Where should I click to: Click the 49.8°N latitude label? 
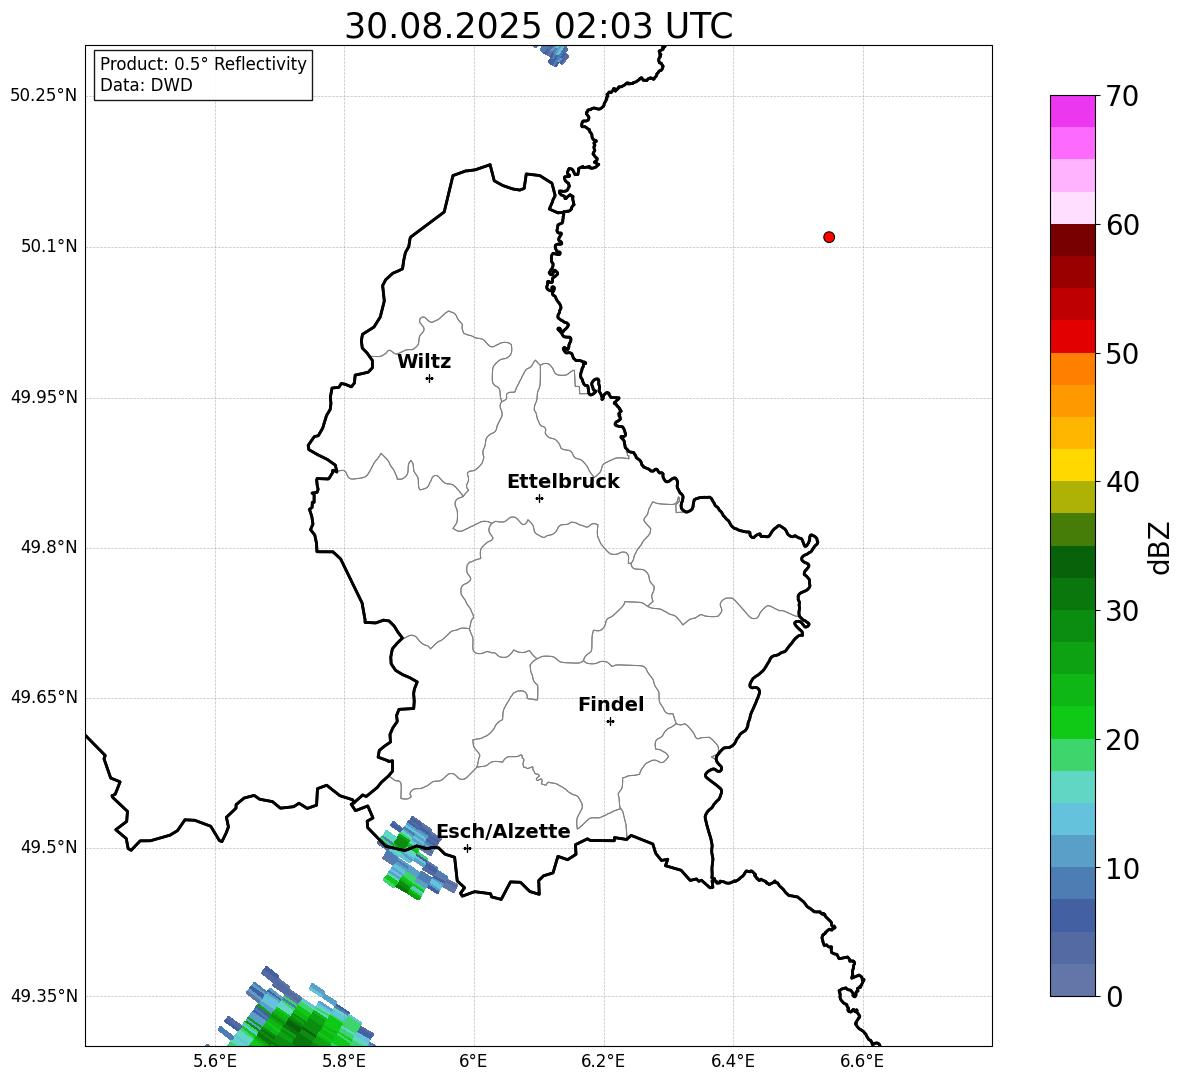click(49, 547)
